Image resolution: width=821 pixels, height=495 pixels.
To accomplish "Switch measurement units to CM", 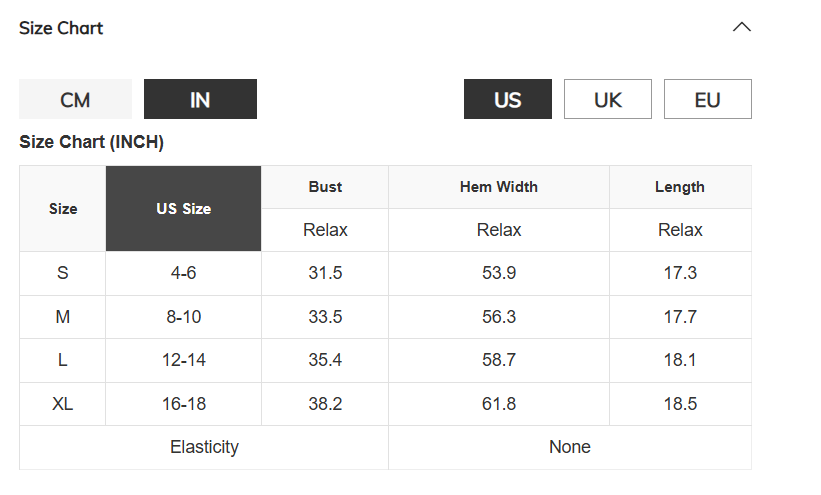I will tap(75, 99).
